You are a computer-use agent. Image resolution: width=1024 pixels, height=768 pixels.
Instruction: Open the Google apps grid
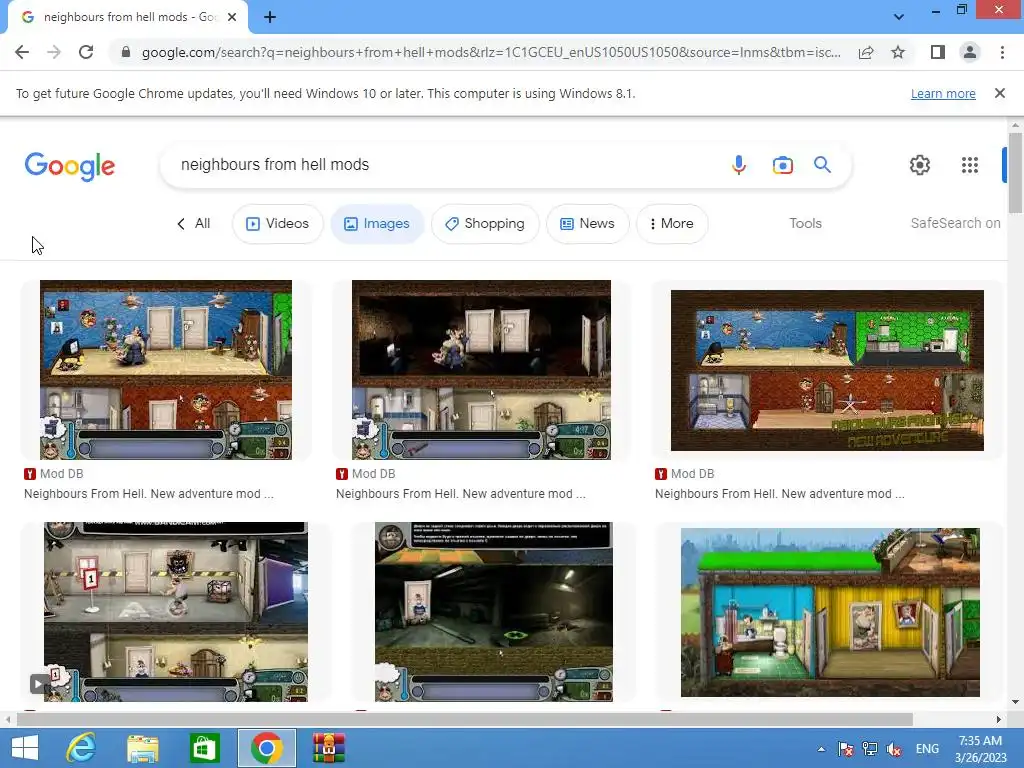[x=970, y=165]
